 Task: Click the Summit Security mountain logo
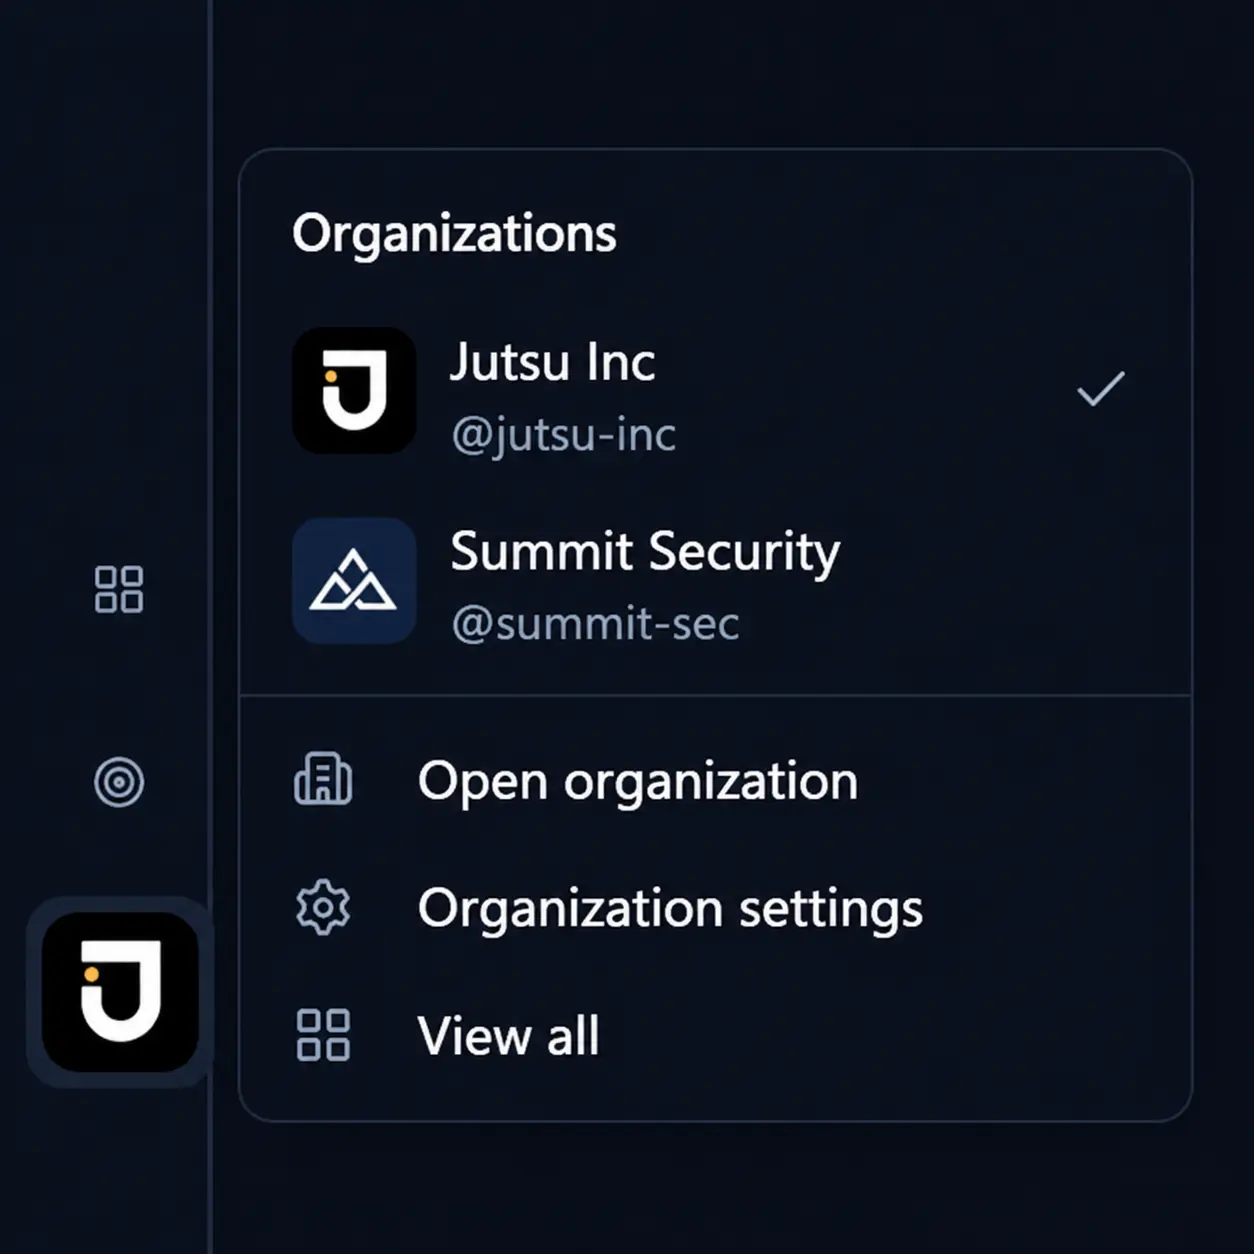354,581
